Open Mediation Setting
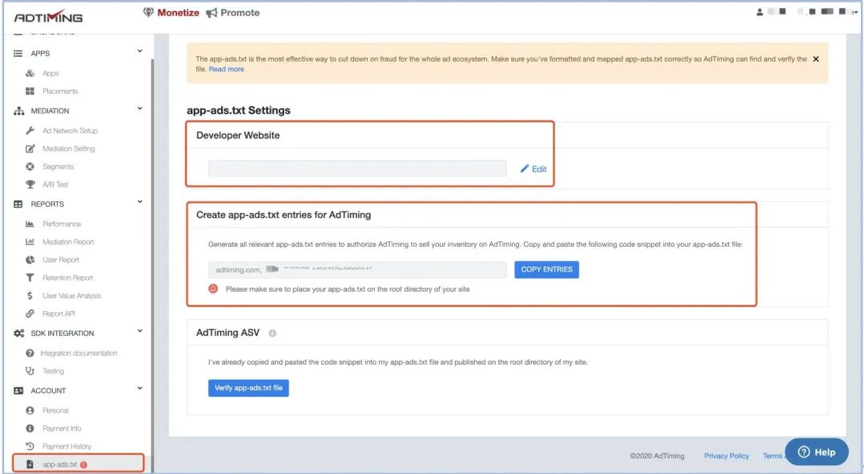The width and height of the screenshot is (864, 474). click(68, 148)
